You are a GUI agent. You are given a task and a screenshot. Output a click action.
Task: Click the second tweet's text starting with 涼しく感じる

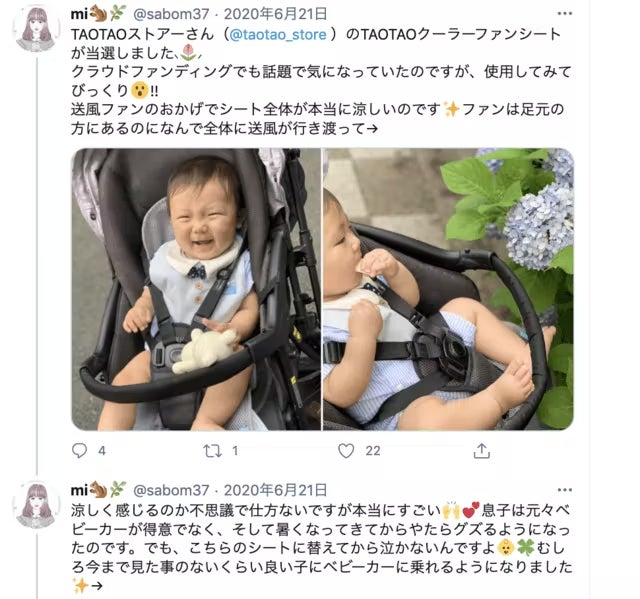(322, 548)
